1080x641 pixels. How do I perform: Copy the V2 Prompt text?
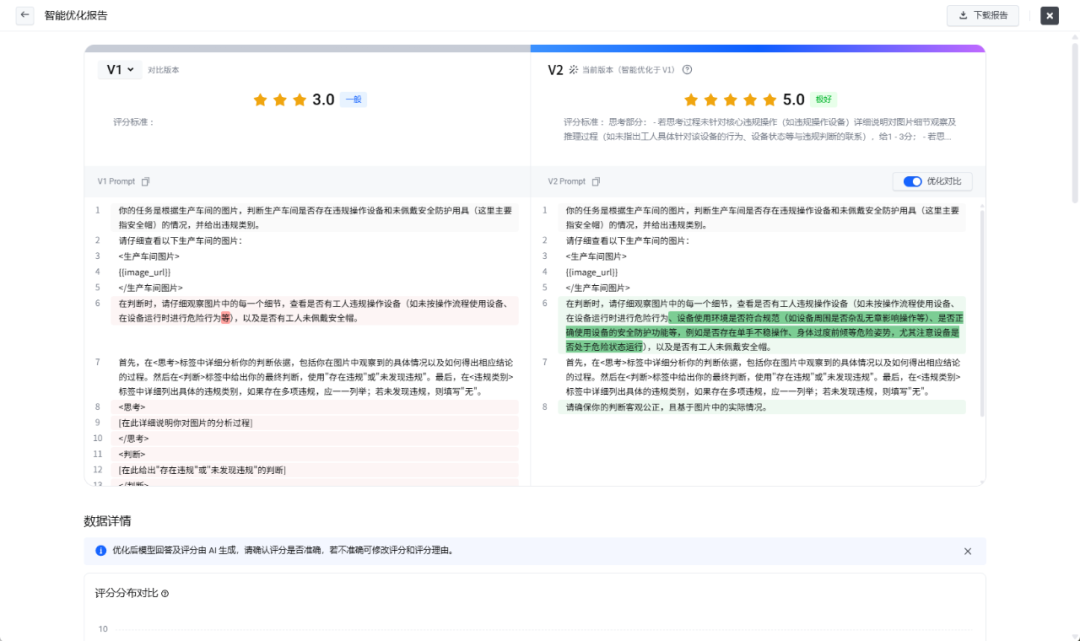pyautogui.click(x=596, y=182)
